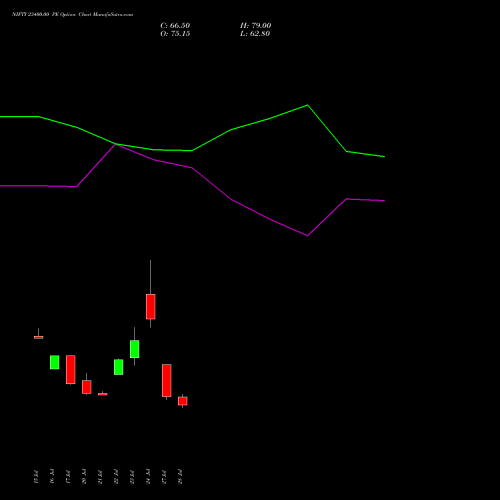Select the 21 Jul date label

click(x=100, y=477)
